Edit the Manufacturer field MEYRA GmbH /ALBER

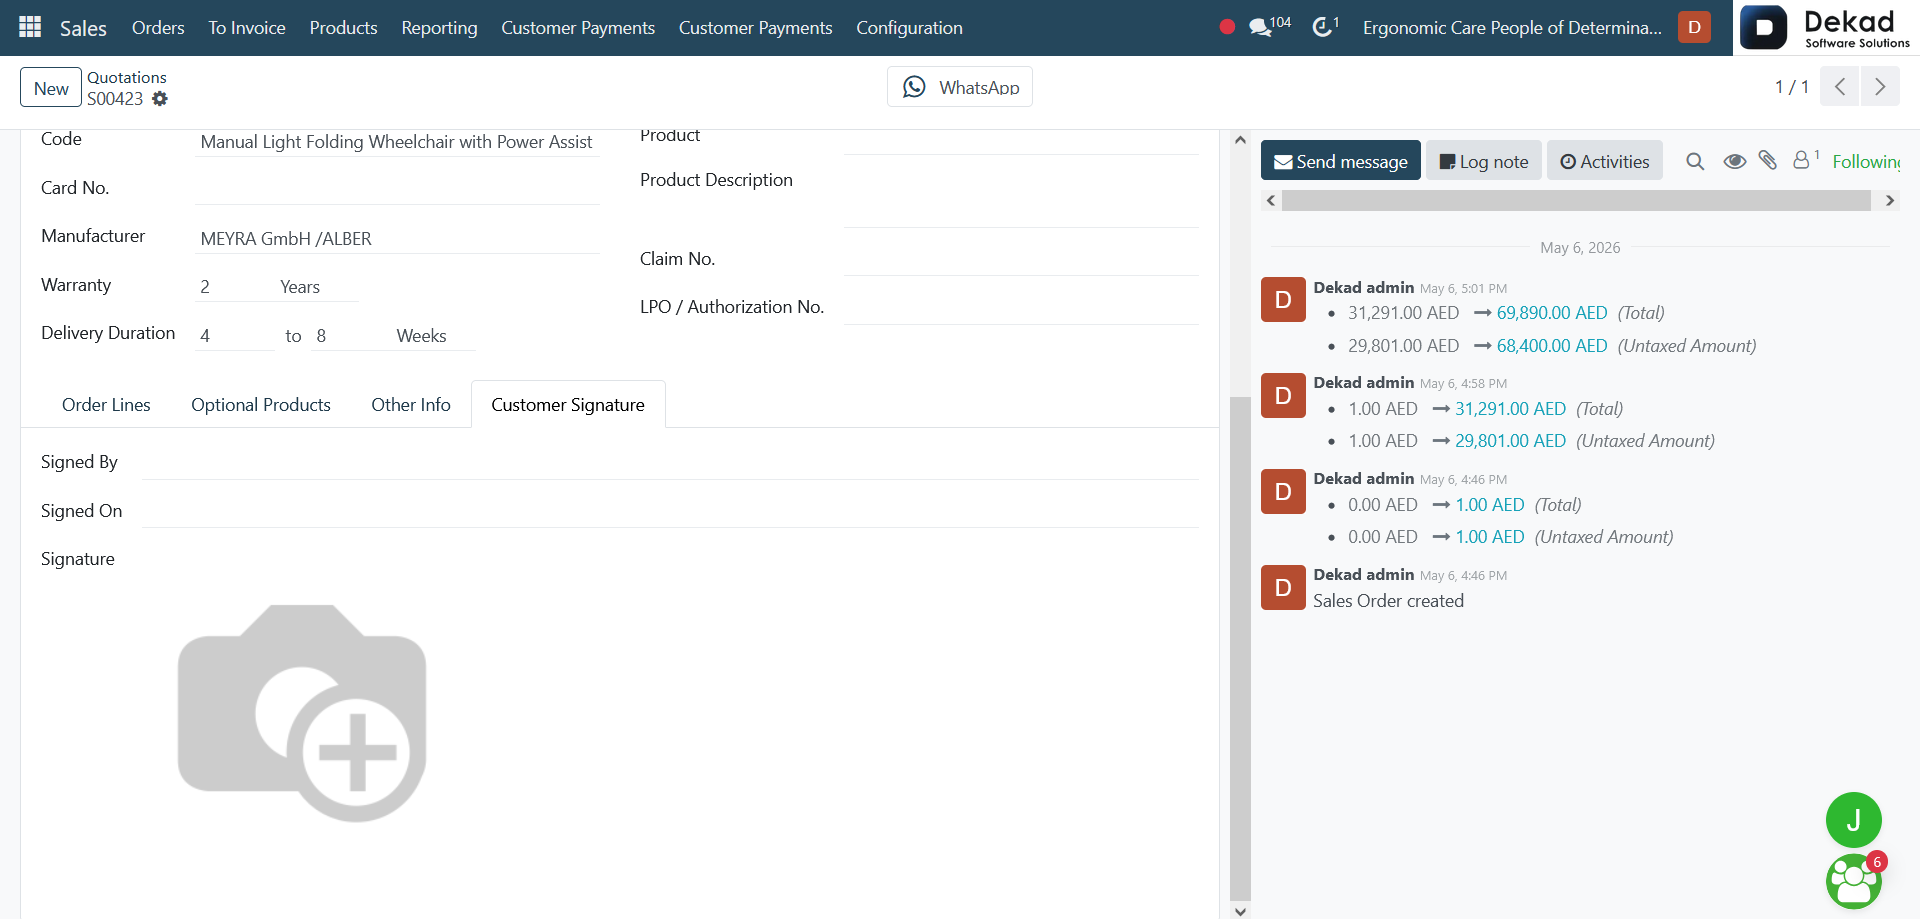click(397, 239)
